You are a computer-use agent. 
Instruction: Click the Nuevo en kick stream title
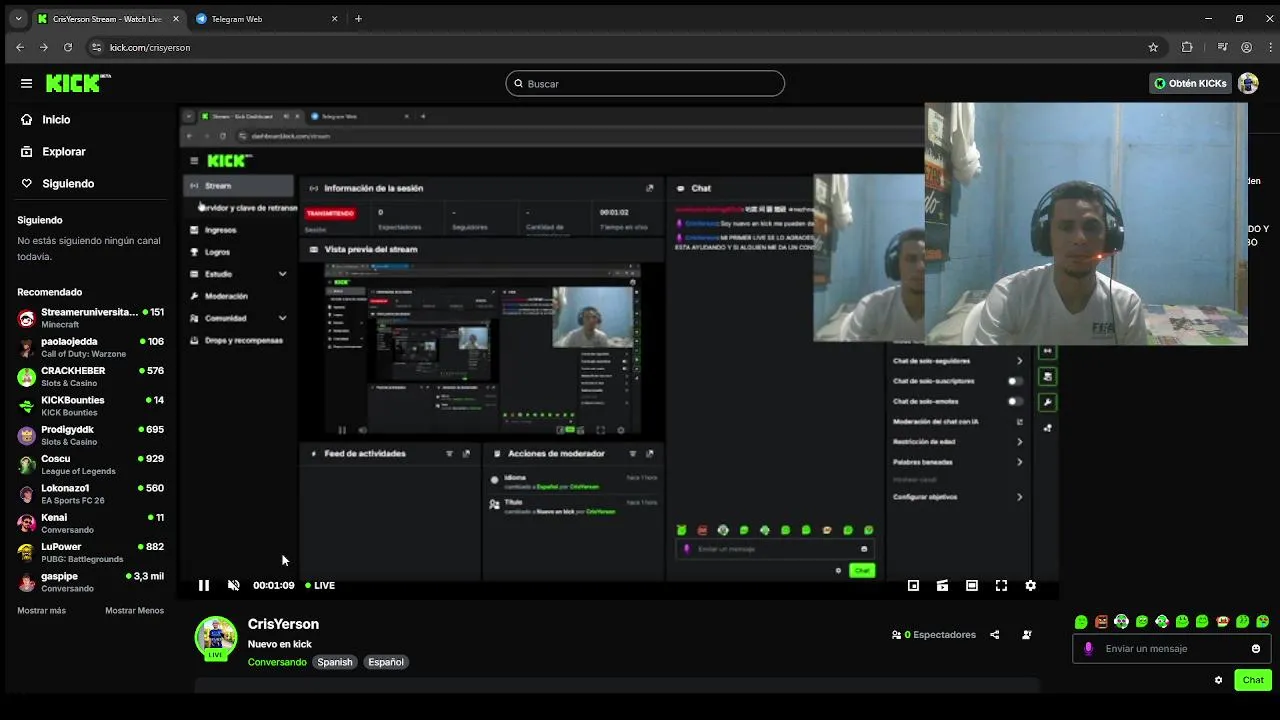pyautogui.click(x=280, y=644)
